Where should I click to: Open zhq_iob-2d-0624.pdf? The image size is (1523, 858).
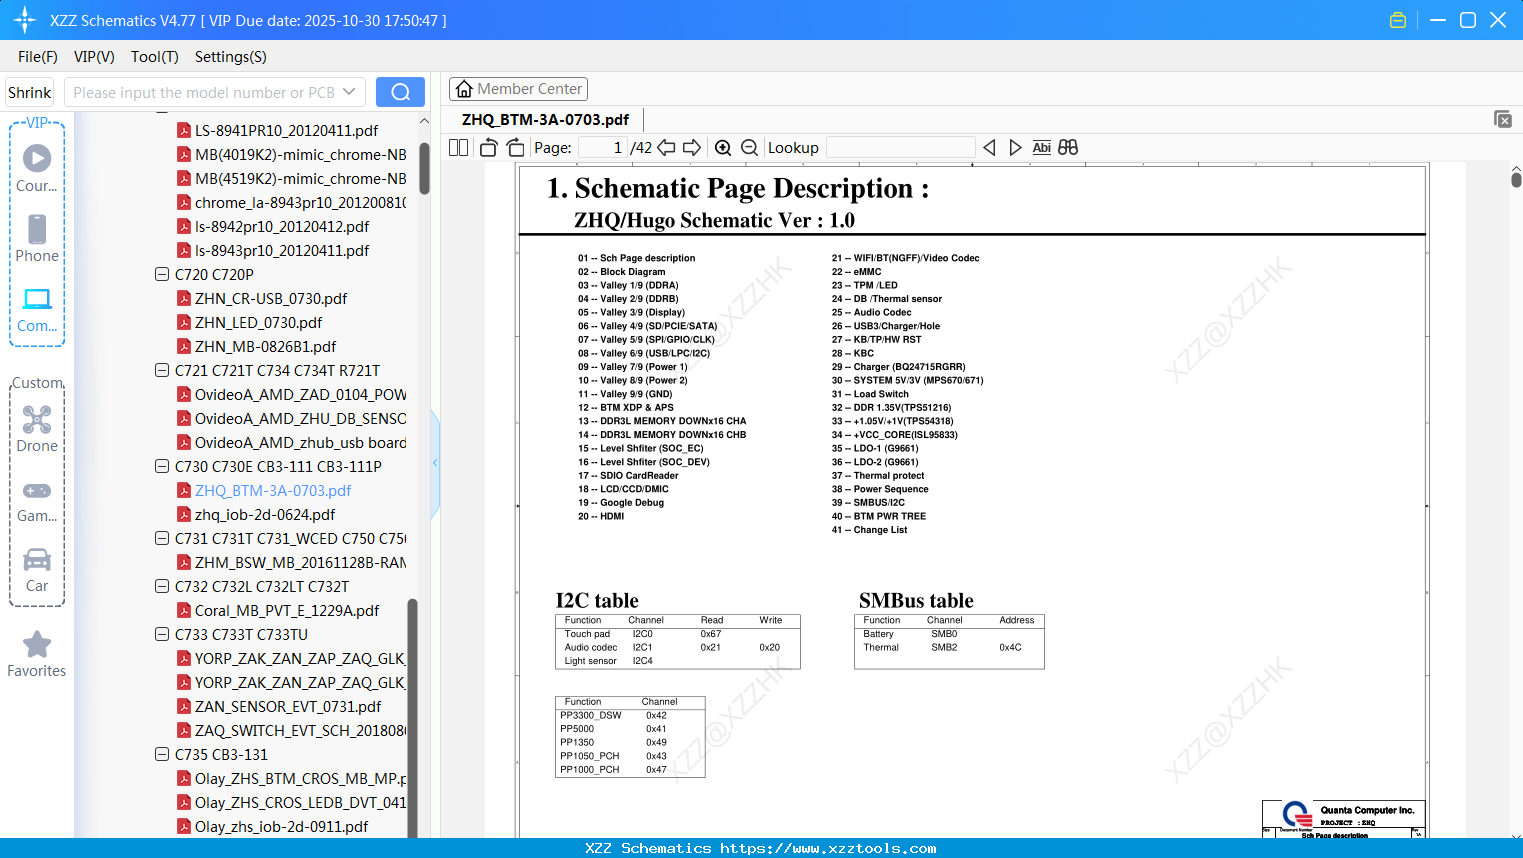tap(265, 514)
